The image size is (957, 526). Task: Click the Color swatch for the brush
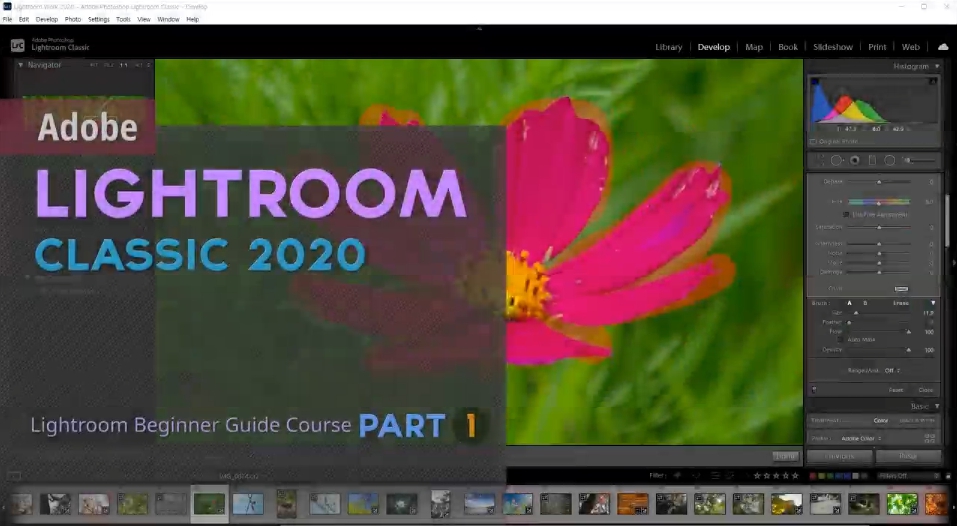(901, 289)
